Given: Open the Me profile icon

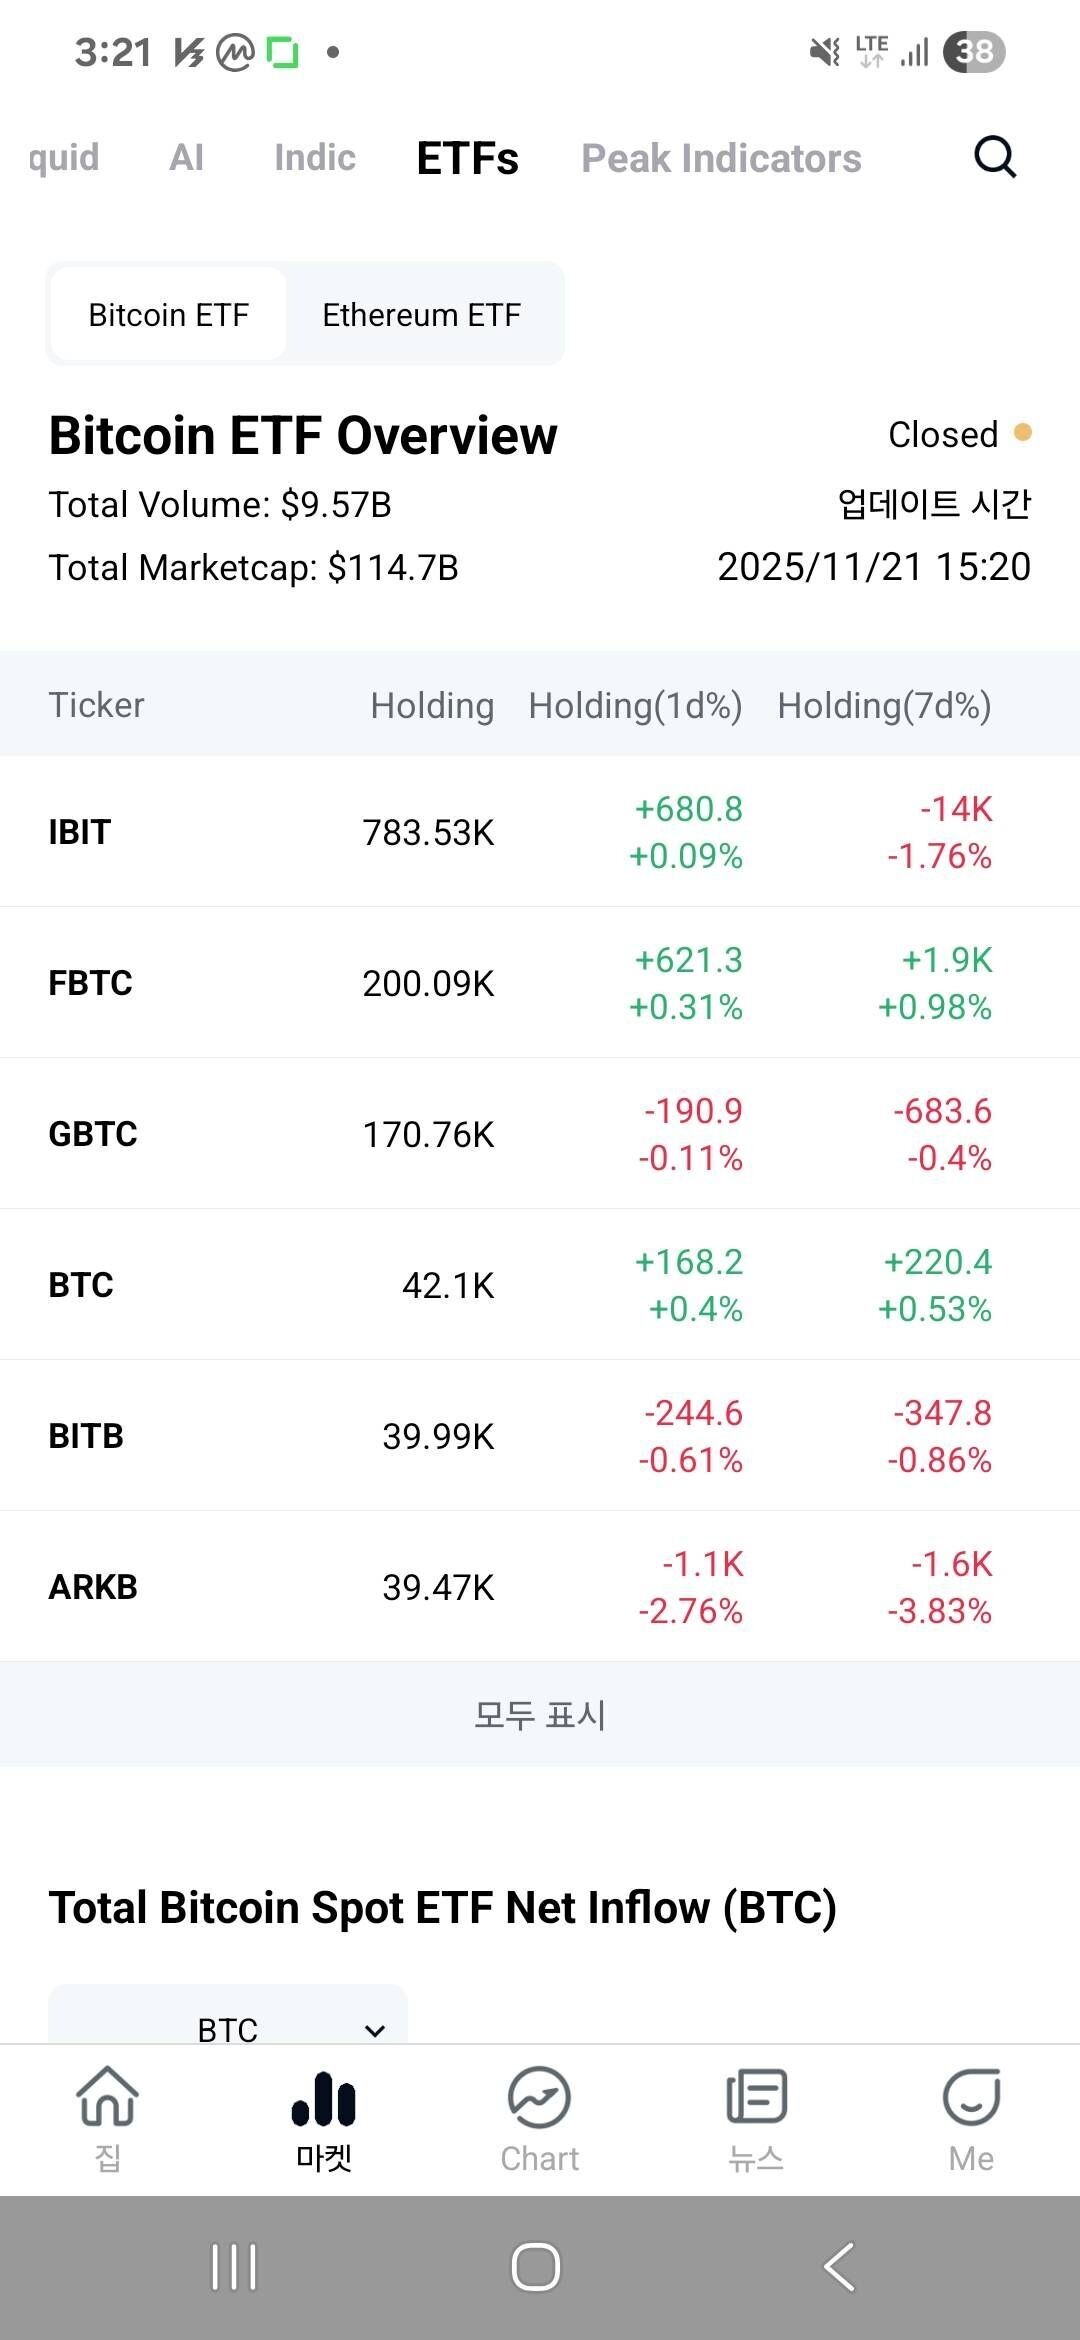Looking at the screenshot, I should (x=971, y=2096).
